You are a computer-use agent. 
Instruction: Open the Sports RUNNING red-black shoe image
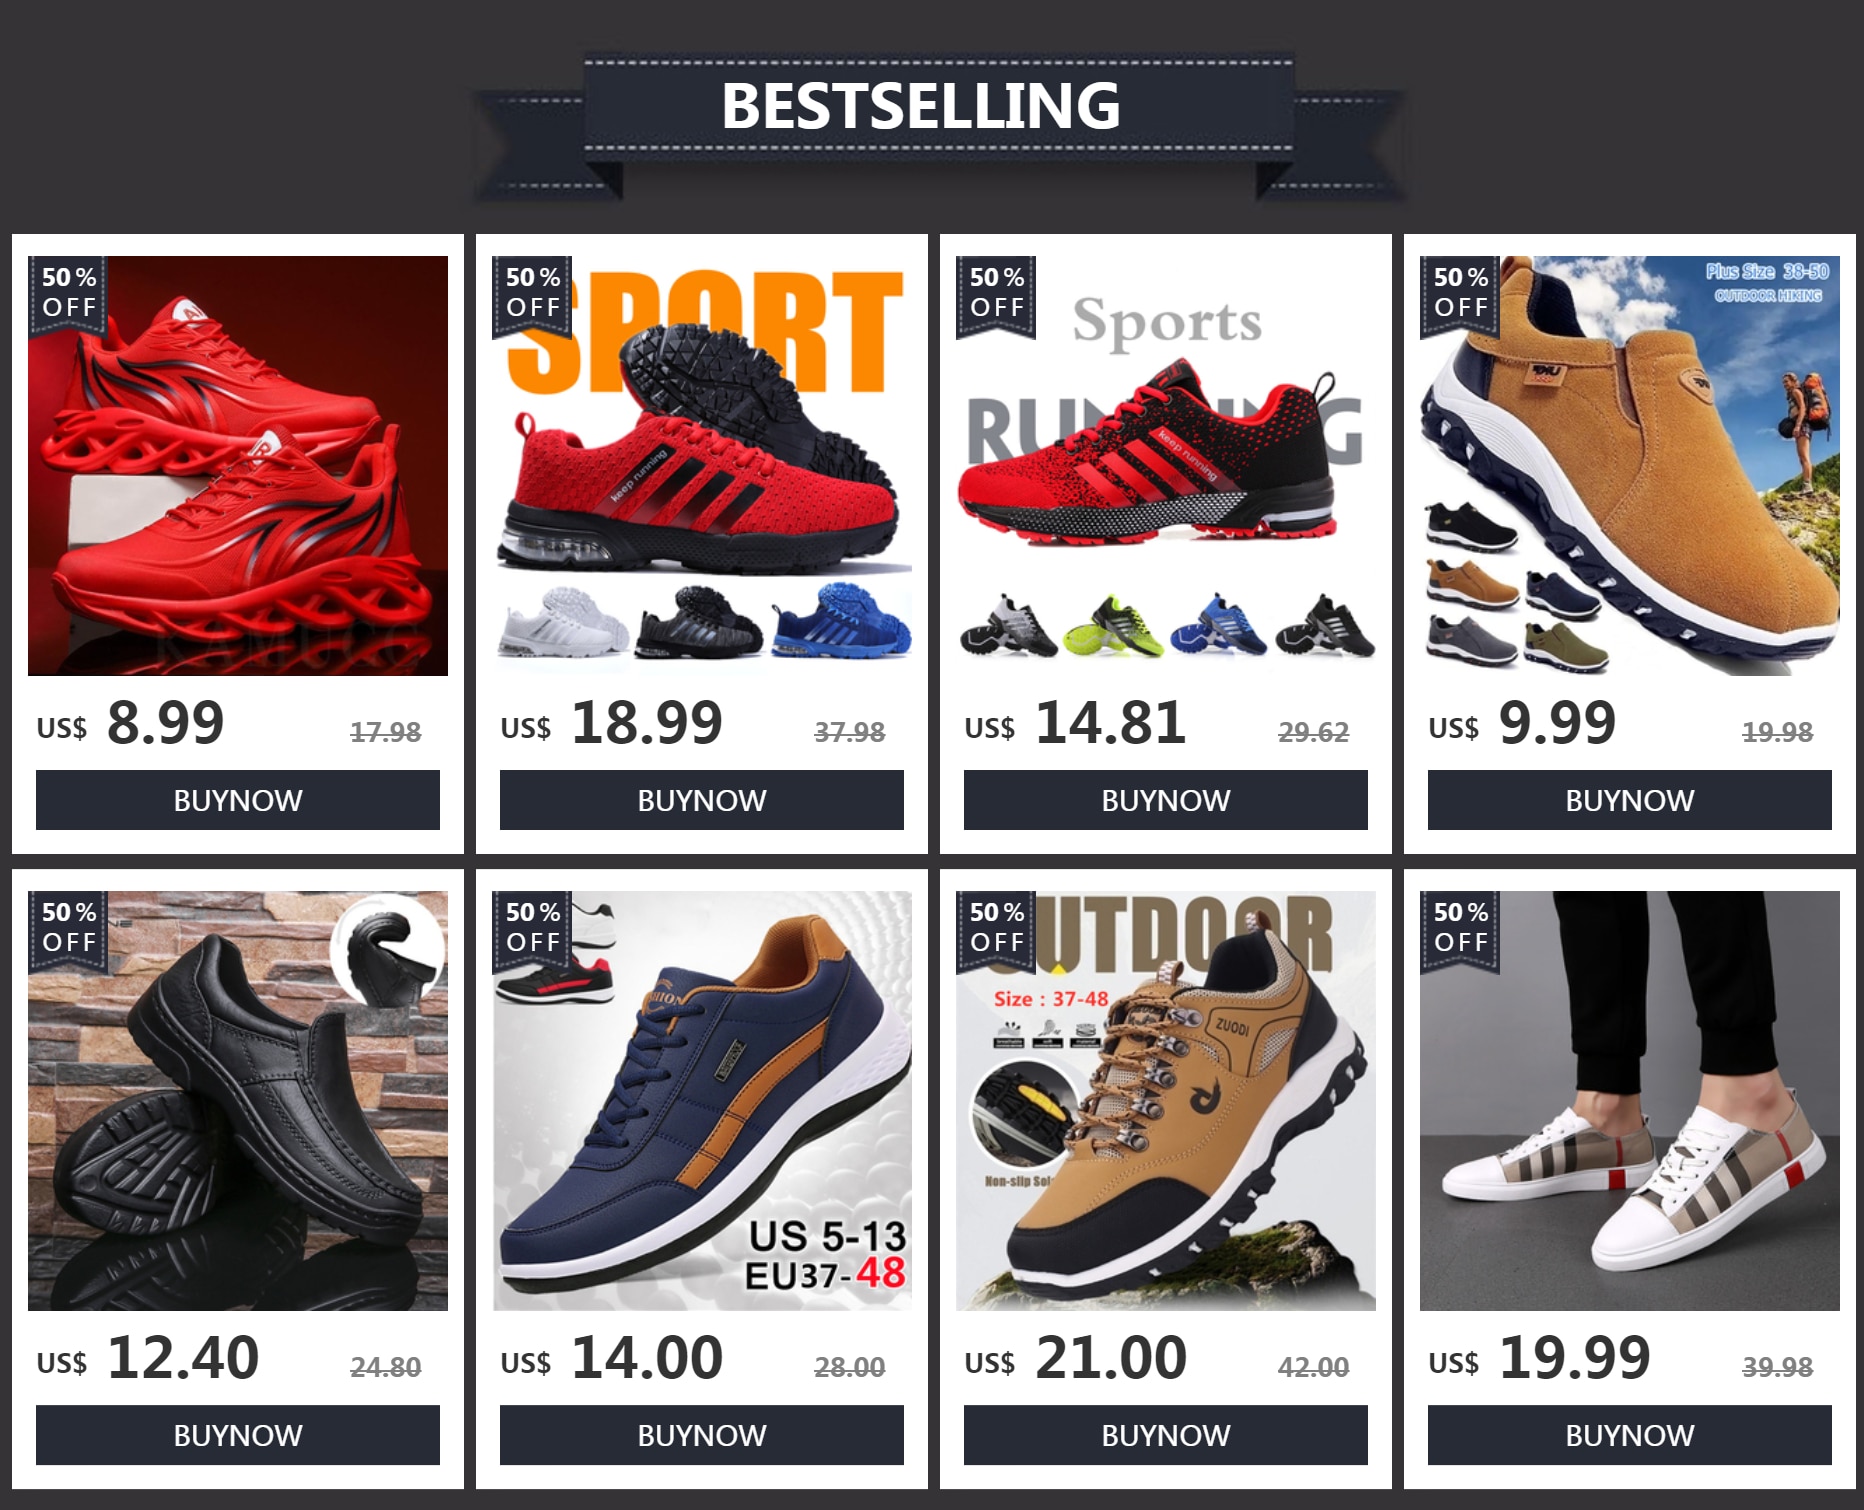pyautogui.click(x=1166, y=466)
